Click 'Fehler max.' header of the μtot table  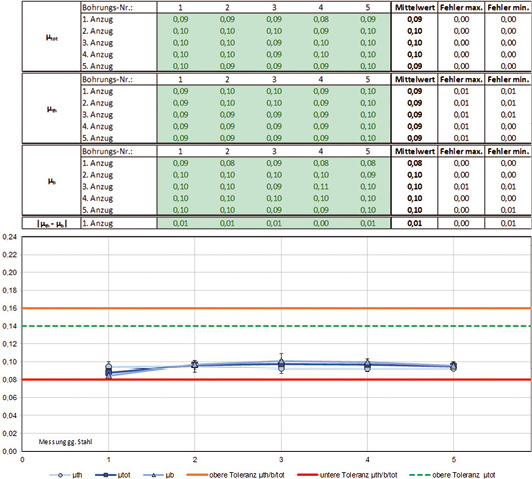(x=461, y=7)
